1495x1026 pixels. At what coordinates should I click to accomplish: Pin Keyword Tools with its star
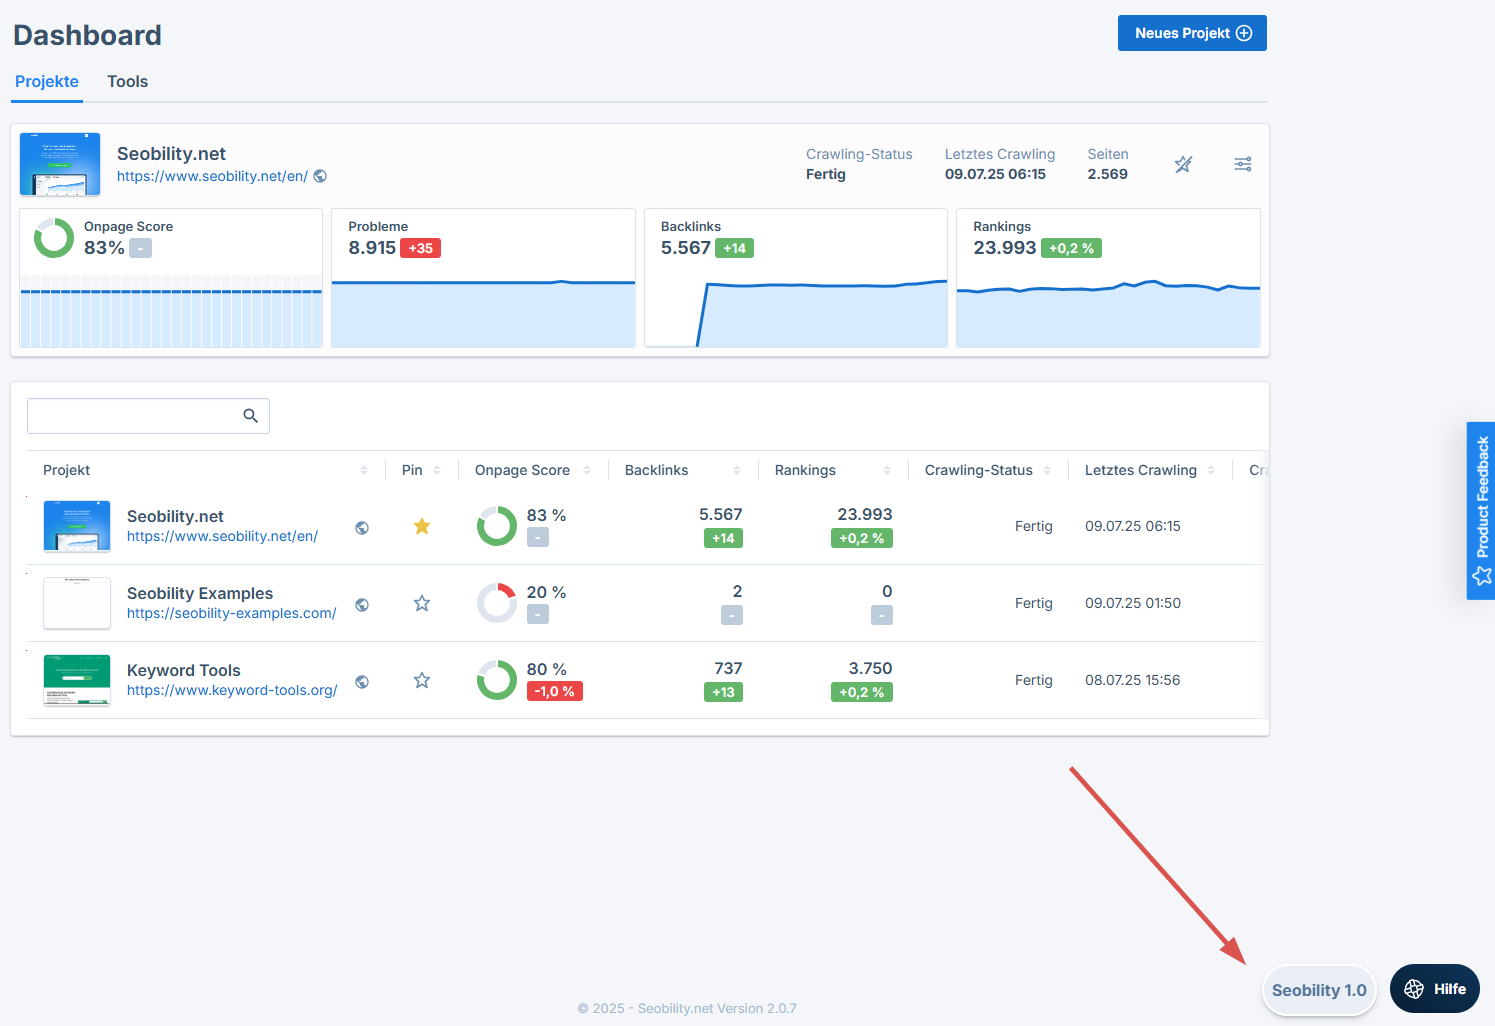(x=422, y=680)
